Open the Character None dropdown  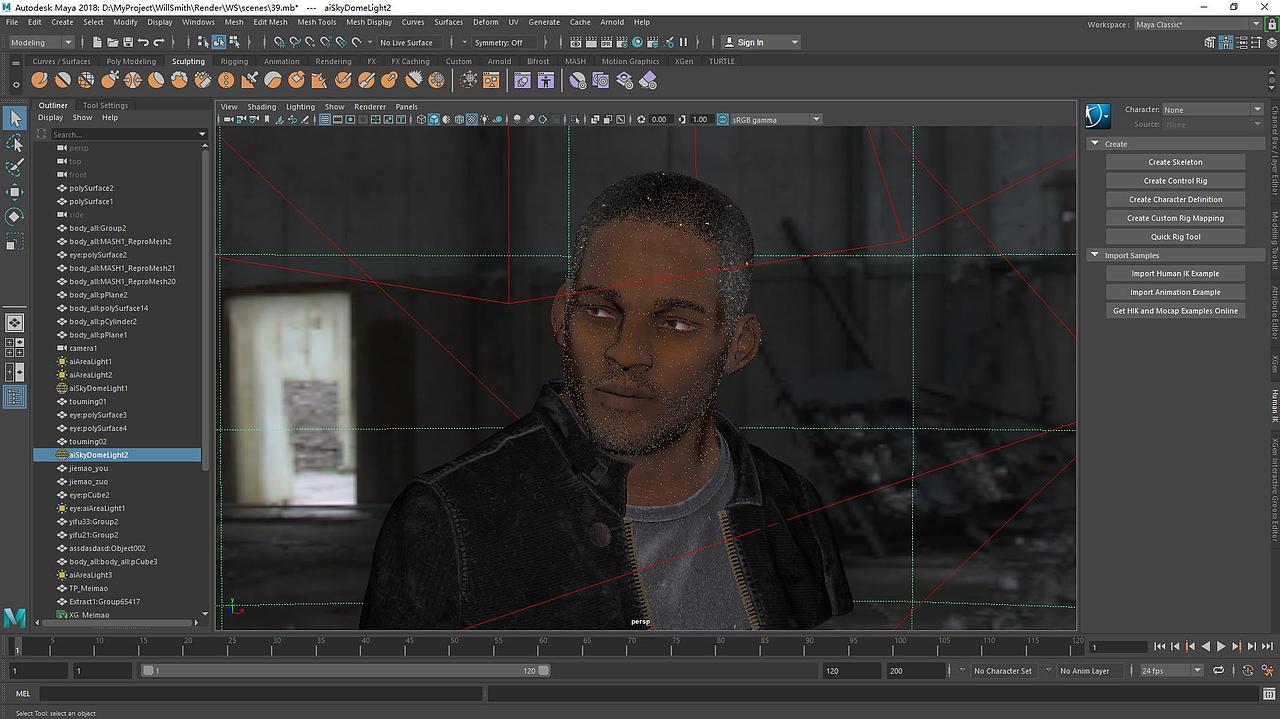pos(1213,109)
